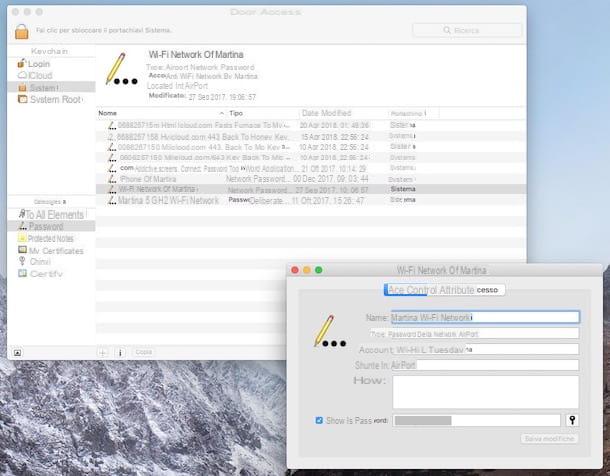Click the Name field in dialog

point(485,317)
